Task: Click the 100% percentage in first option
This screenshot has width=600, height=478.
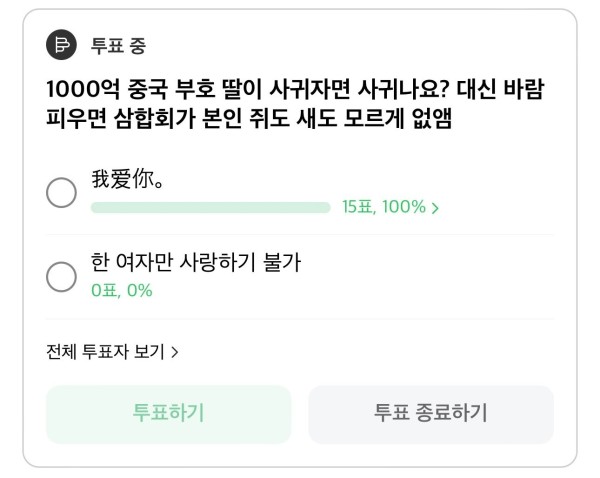Action: (404, 207)
